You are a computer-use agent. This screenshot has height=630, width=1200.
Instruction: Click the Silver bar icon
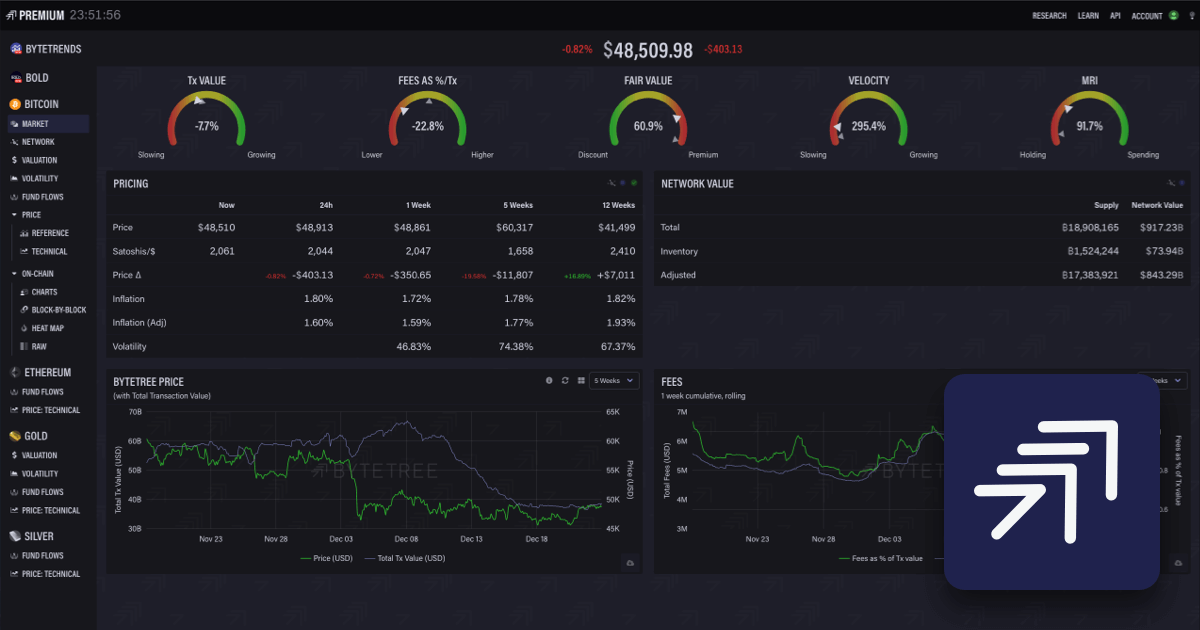point(15,536)
